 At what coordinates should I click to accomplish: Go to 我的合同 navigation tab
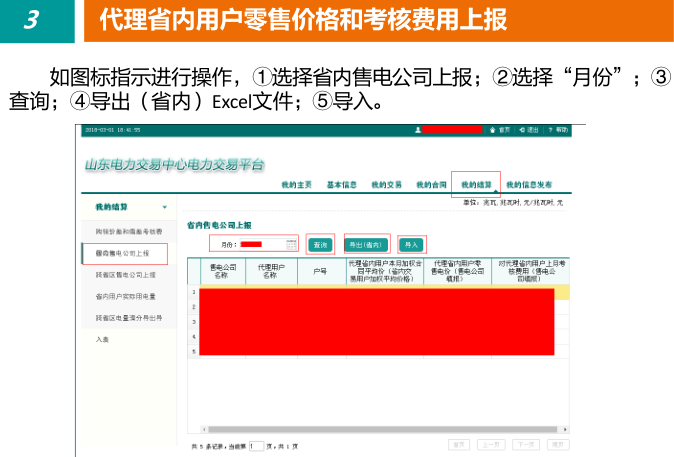(x=431, y=185)
